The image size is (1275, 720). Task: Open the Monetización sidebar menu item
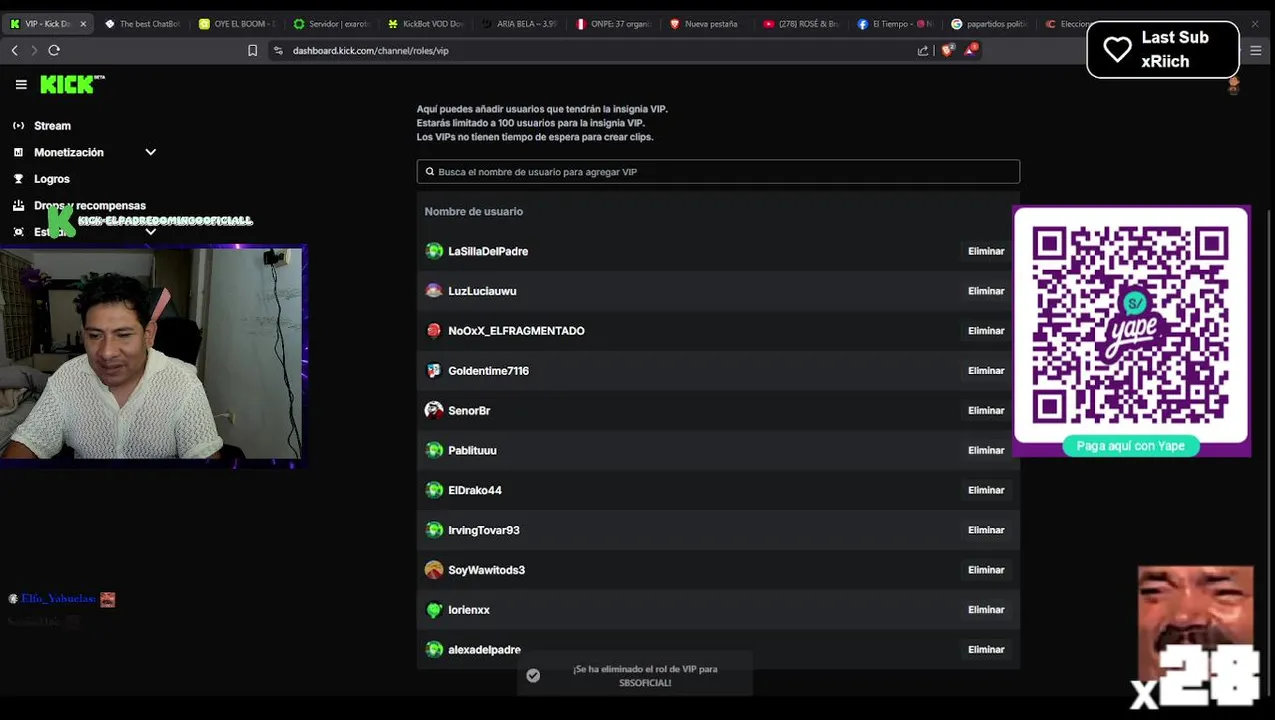coord(69,152)
